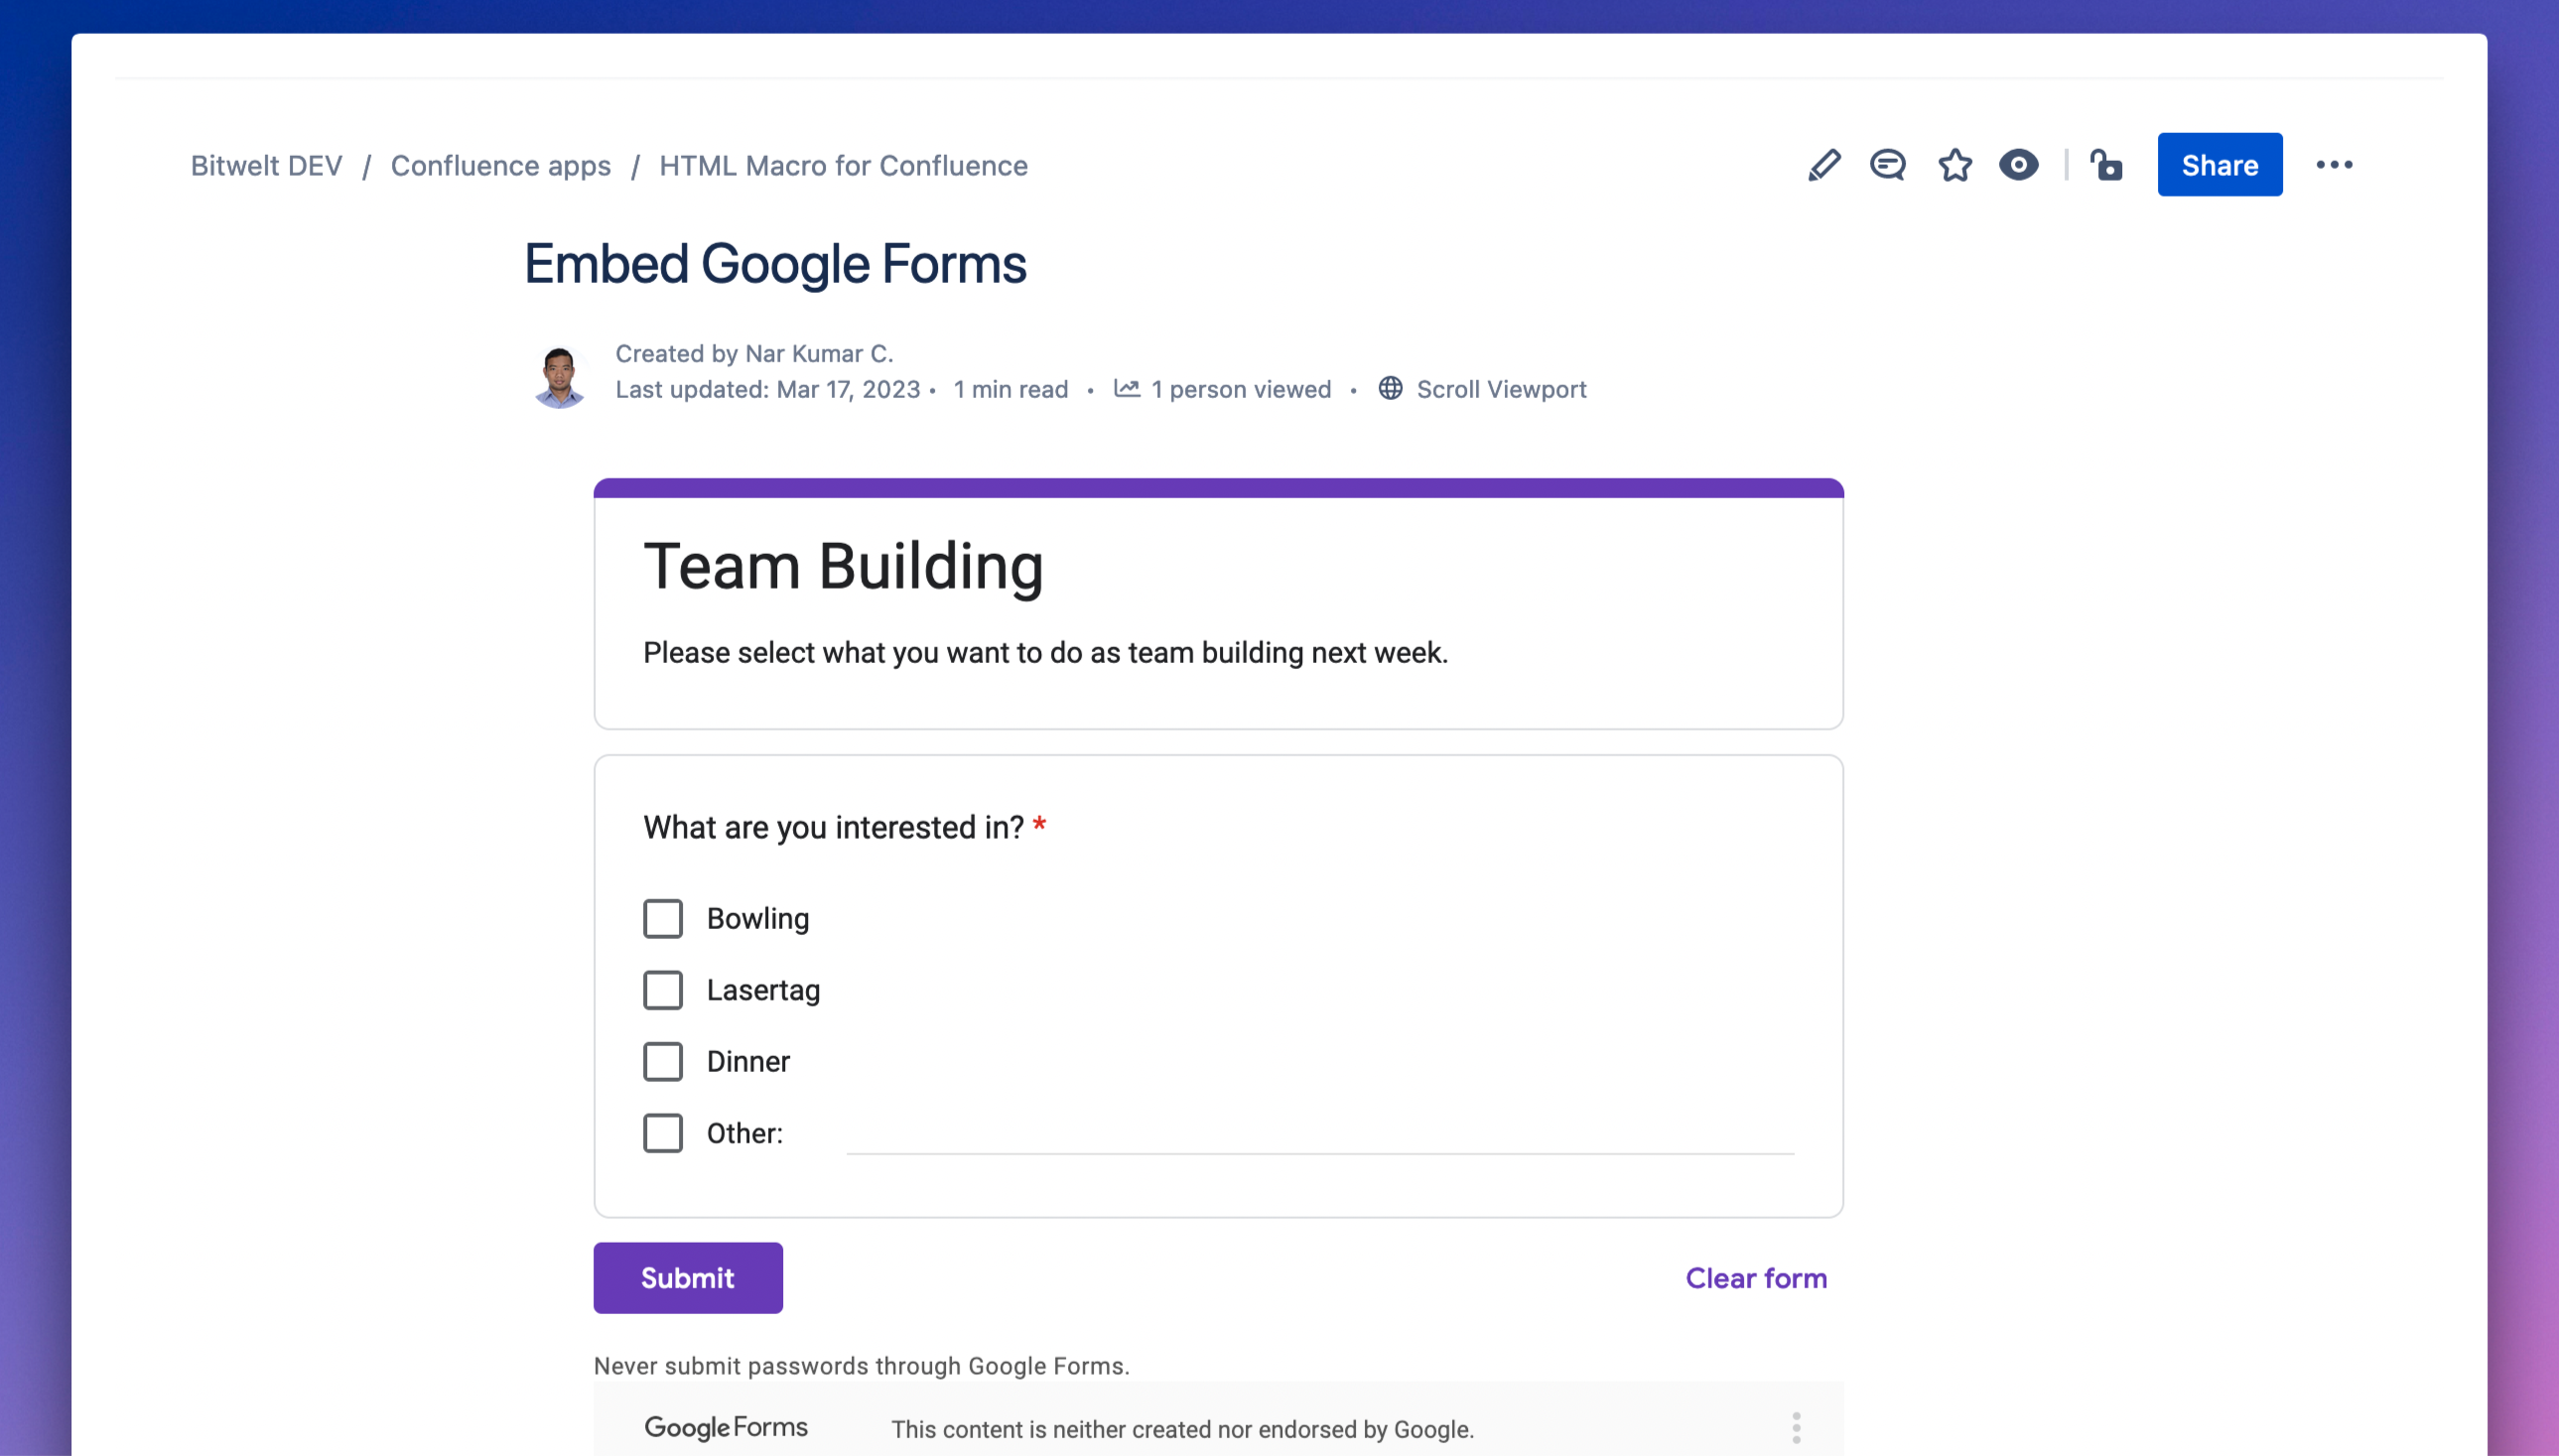The image size is (2559, 1456).
Task: Tick the Other option checkbox
Action: (663, 1133)
